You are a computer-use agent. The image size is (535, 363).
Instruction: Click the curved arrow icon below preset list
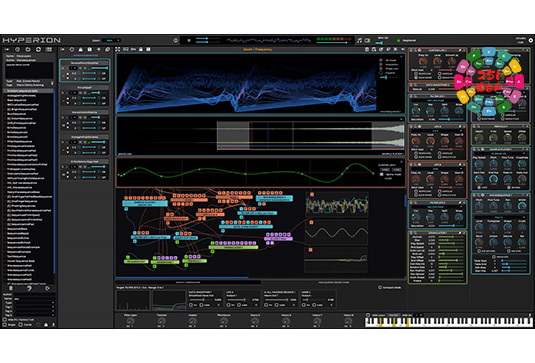click(29, 289)
